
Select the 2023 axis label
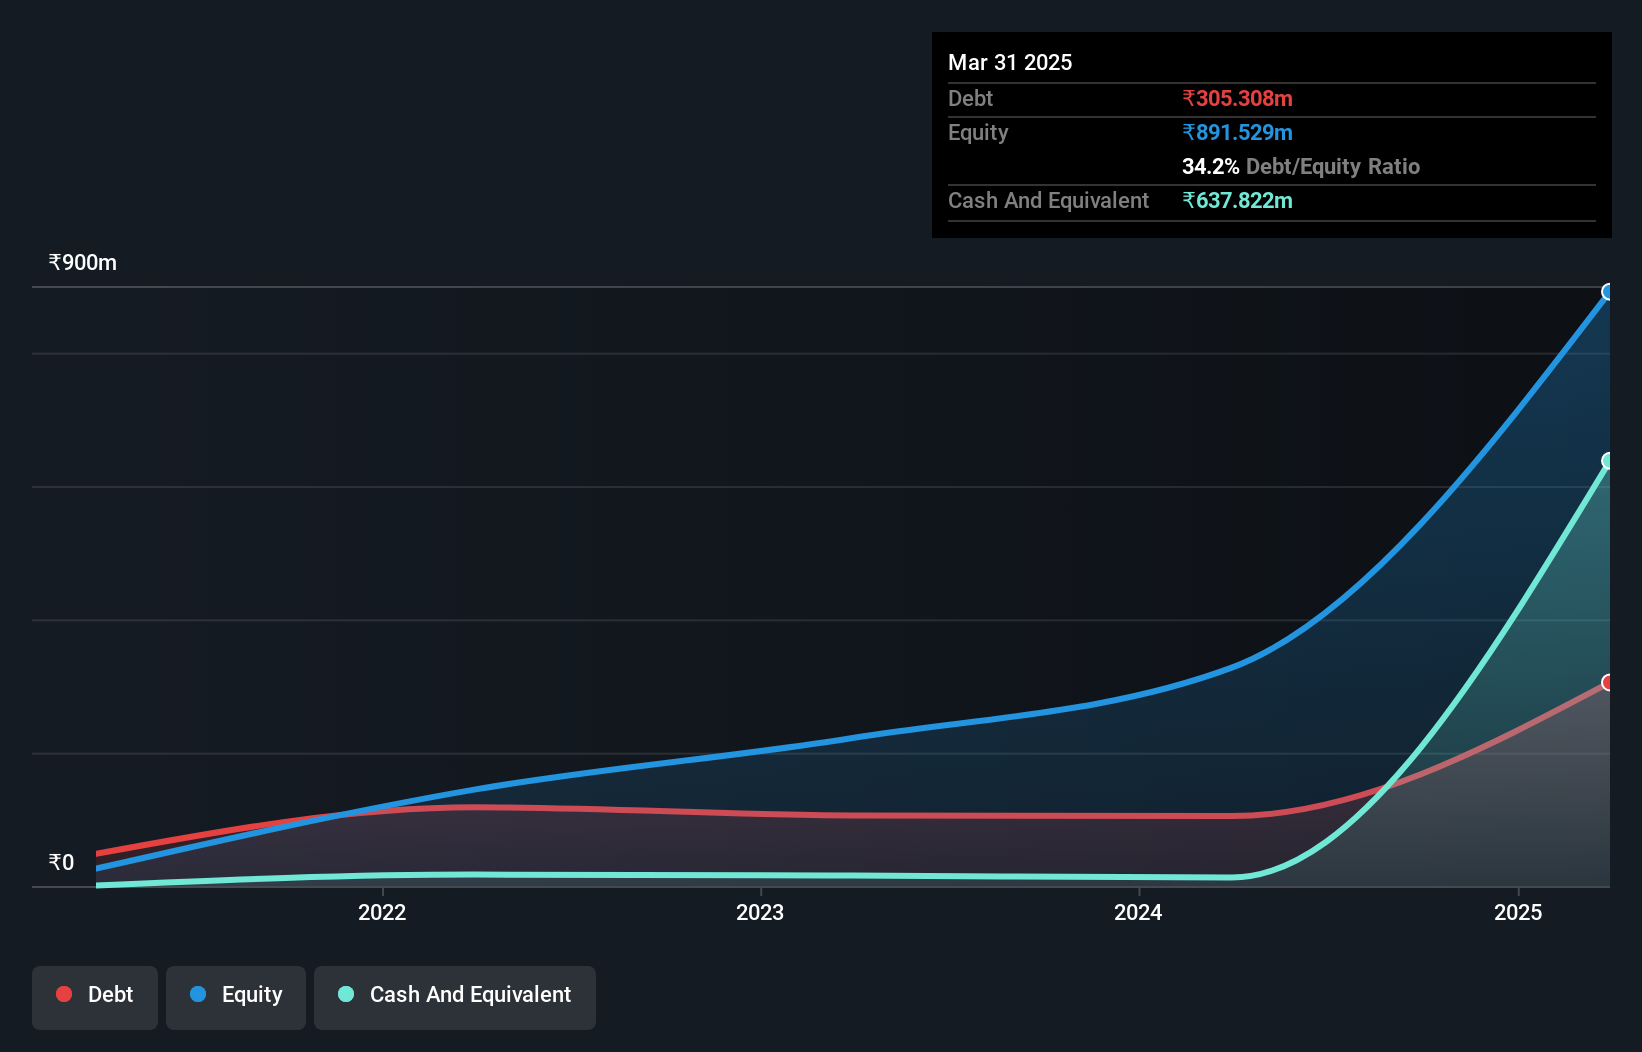click(761, 912)
